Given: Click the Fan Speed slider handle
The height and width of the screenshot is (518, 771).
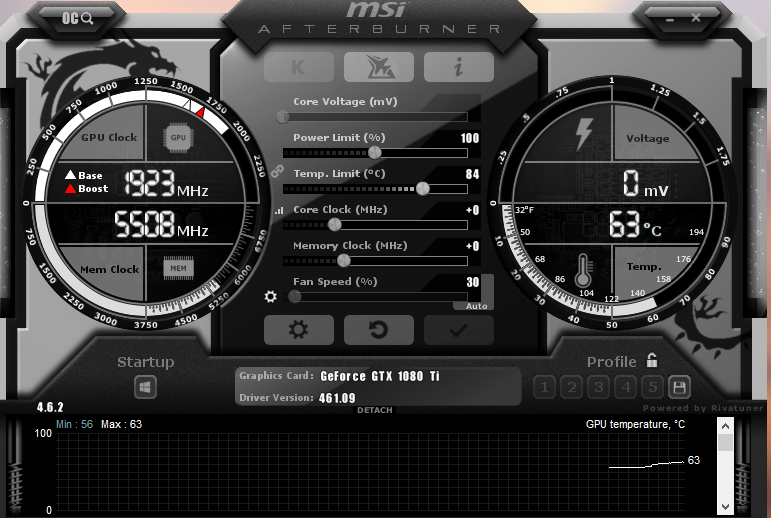Looking at the screenshot, I should [295, 296].
